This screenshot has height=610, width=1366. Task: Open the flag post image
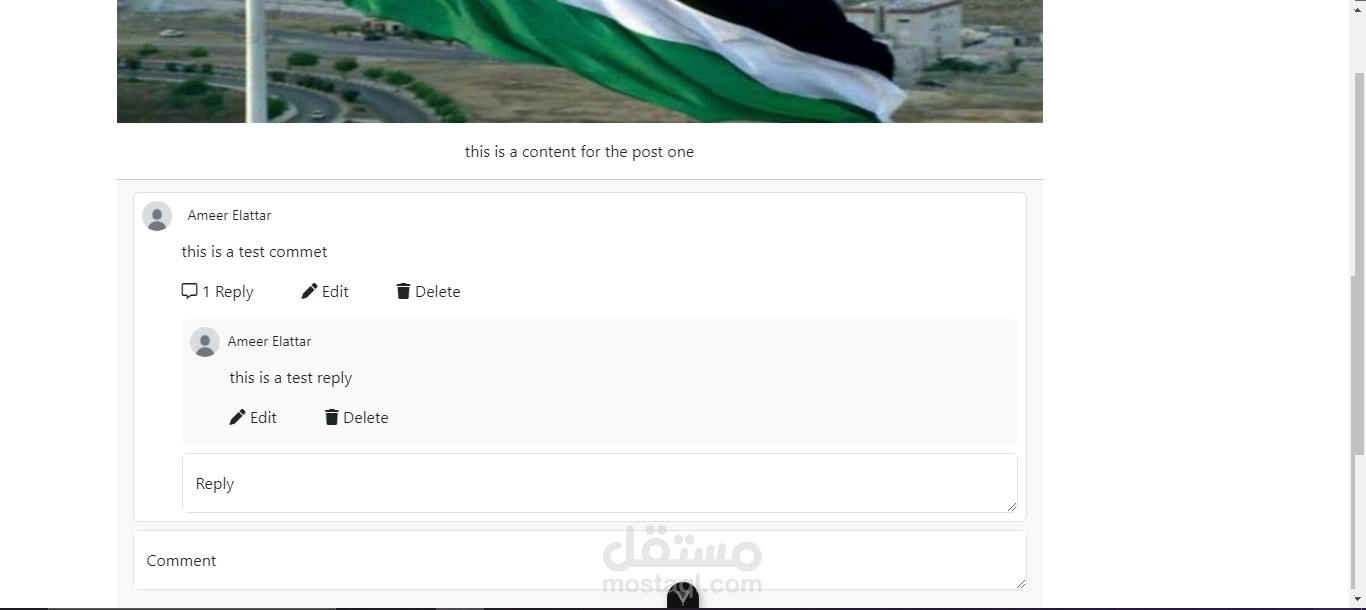(x=580, y=61)
